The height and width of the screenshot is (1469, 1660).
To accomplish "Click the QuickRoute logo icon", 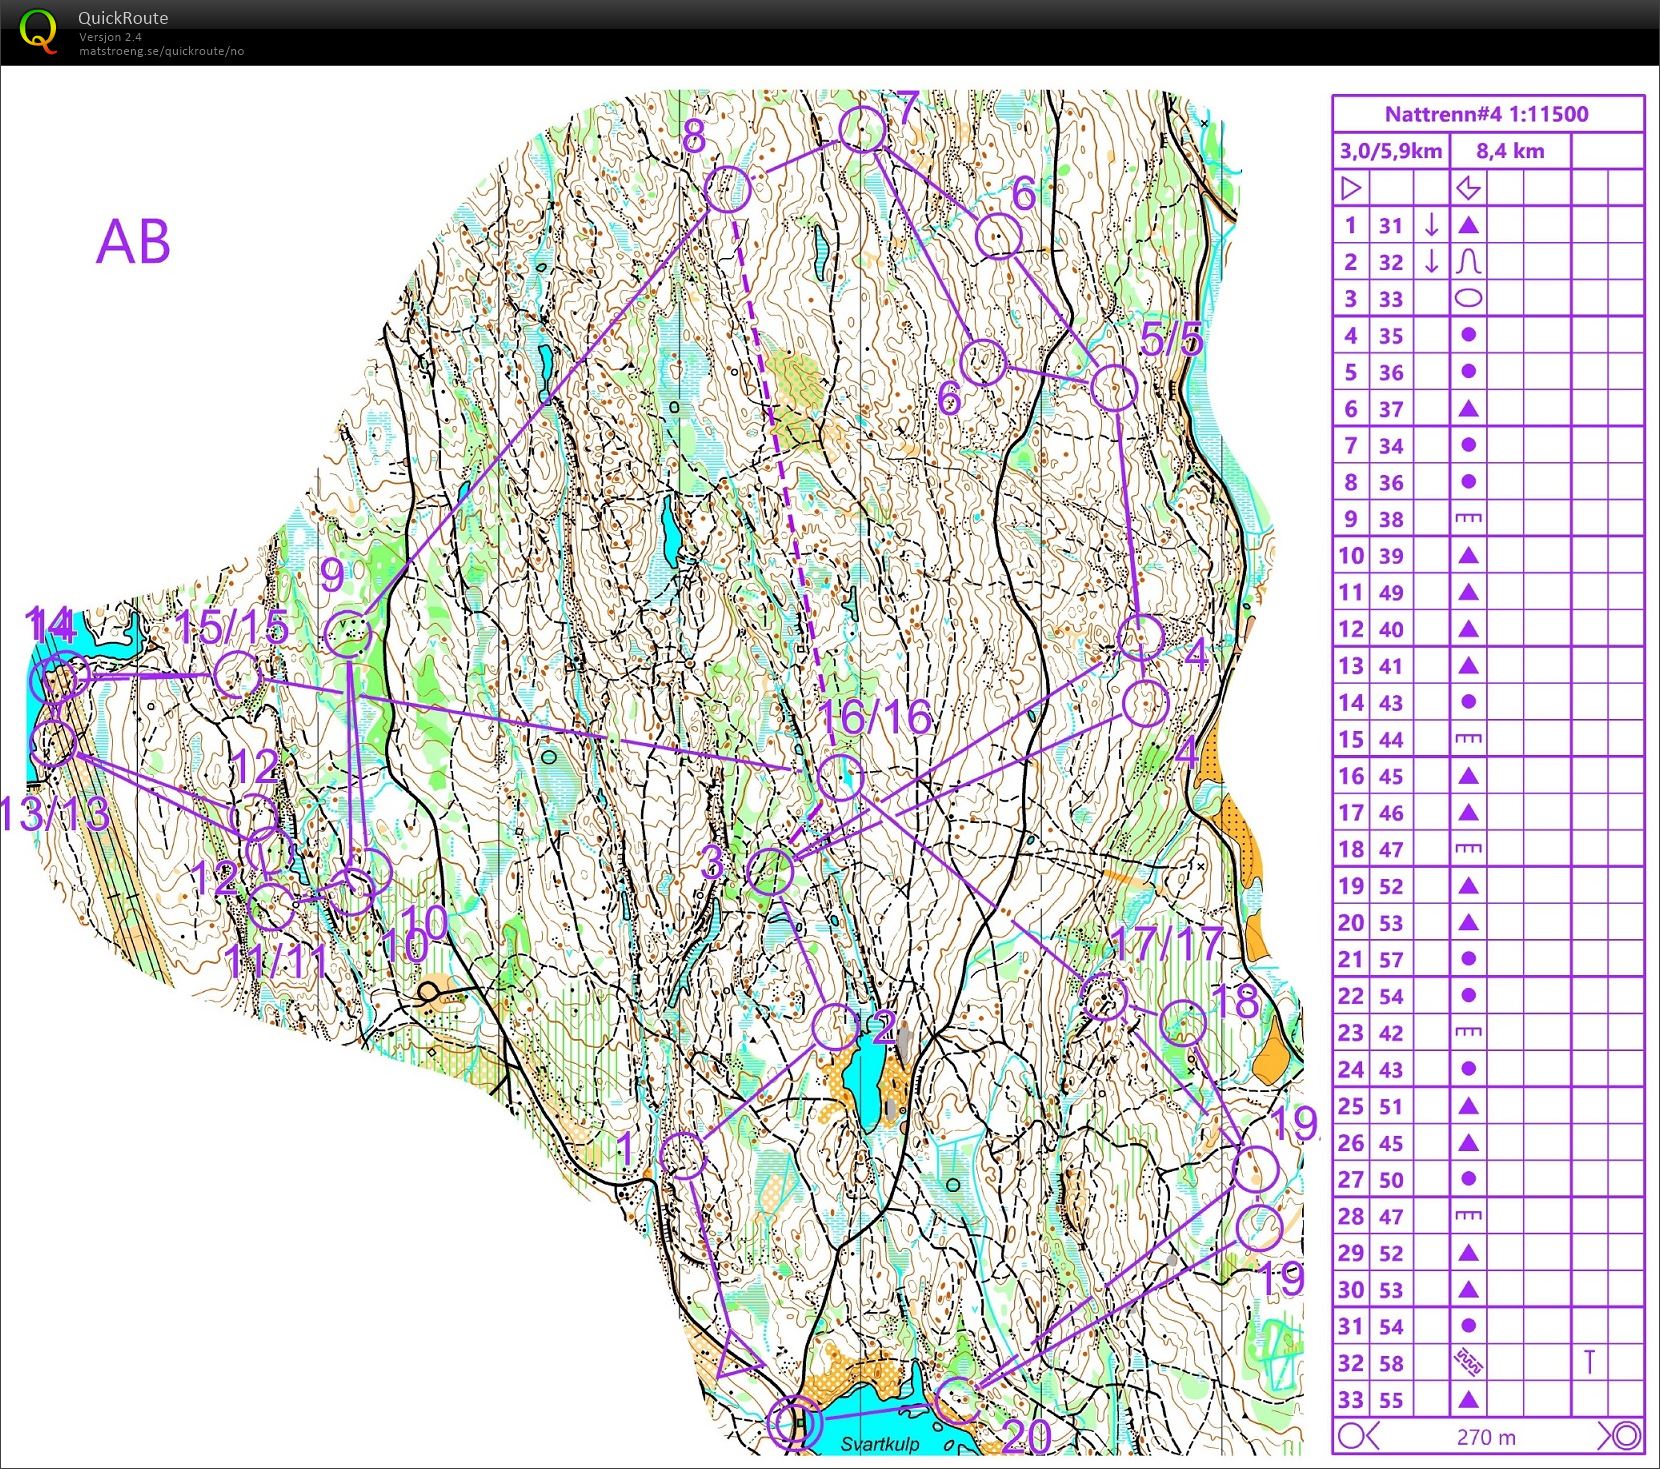I will (x=38, y=31).
